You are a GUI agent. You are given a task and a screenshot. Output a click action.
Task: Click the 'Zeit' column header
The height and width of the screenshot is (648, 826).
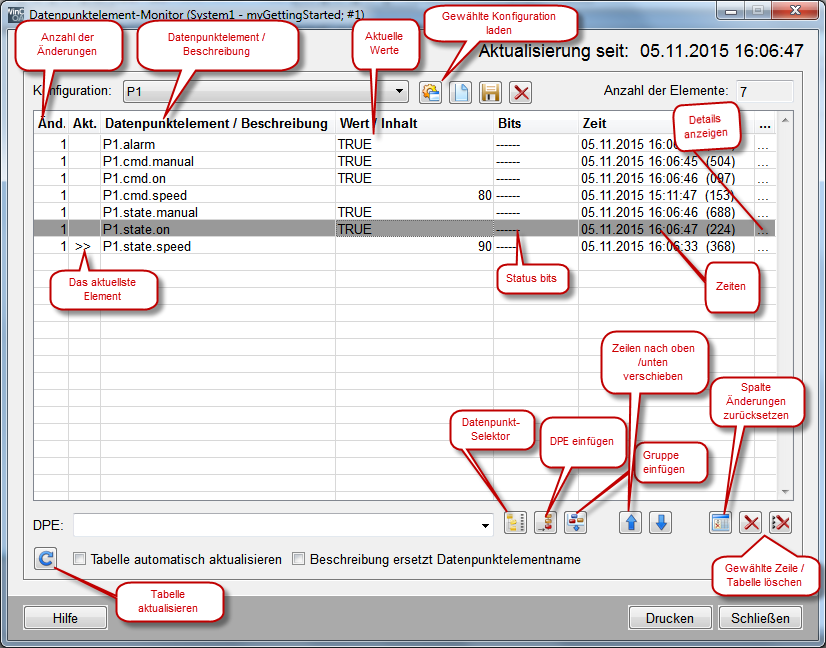tap(666, 123)
